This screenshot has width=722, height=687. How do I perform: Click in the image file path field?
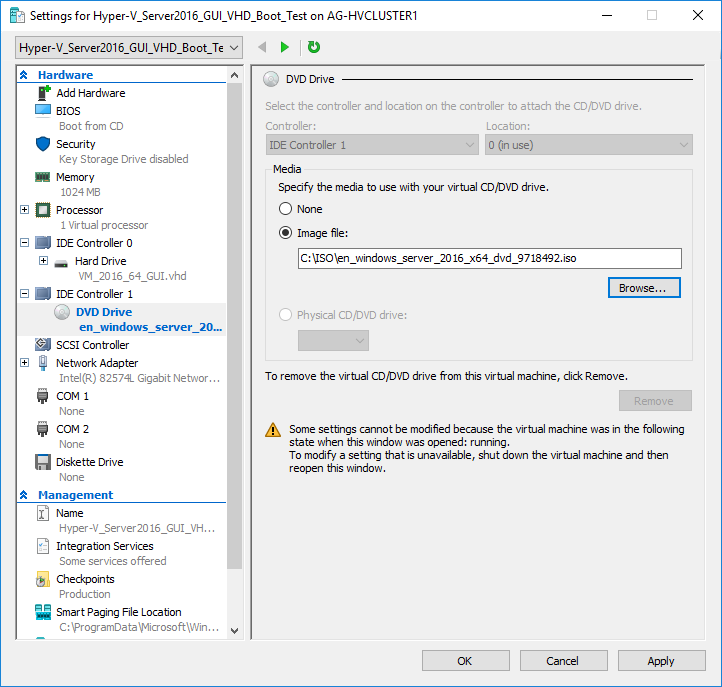click(489, 258)
